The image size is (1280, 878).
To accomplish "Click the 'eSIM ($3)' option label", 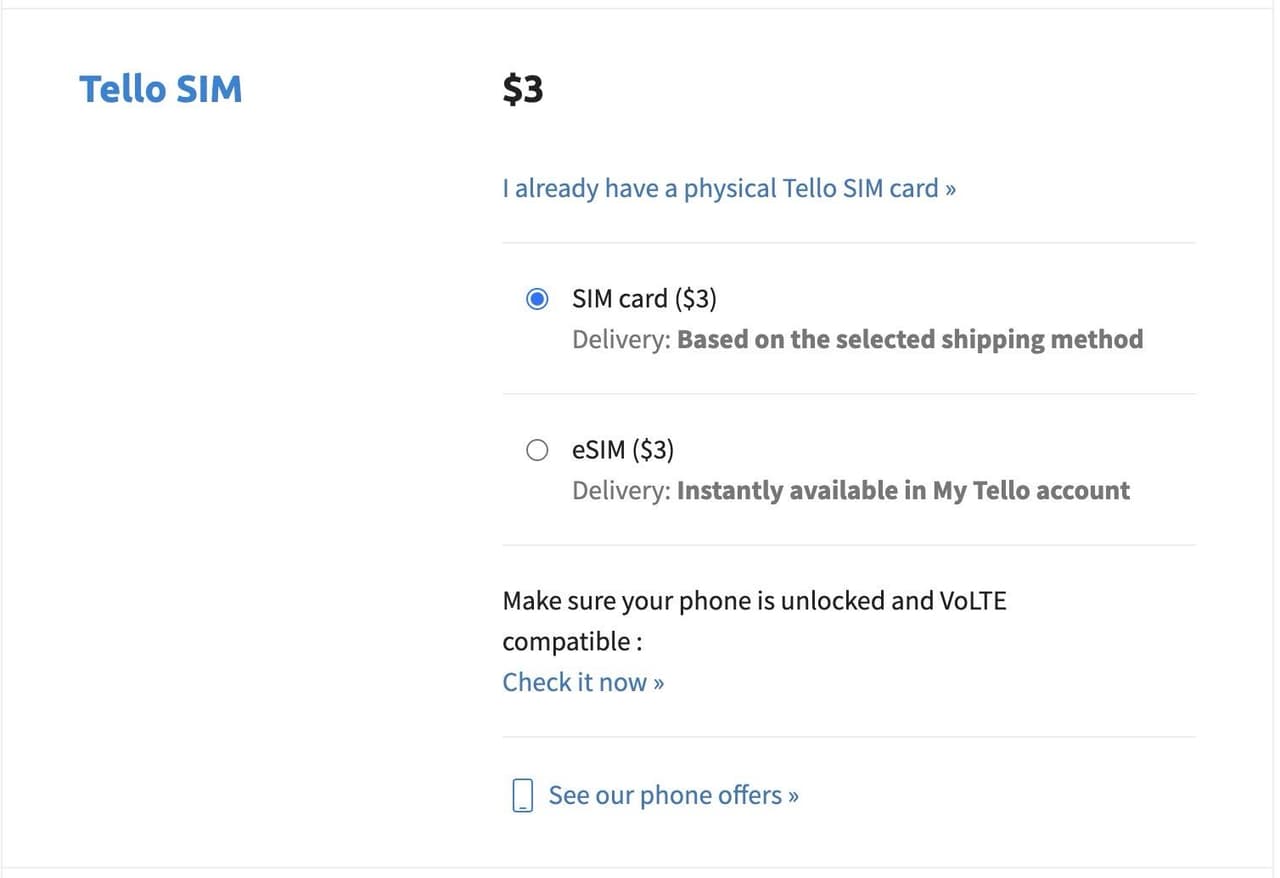I will point(622,450).
